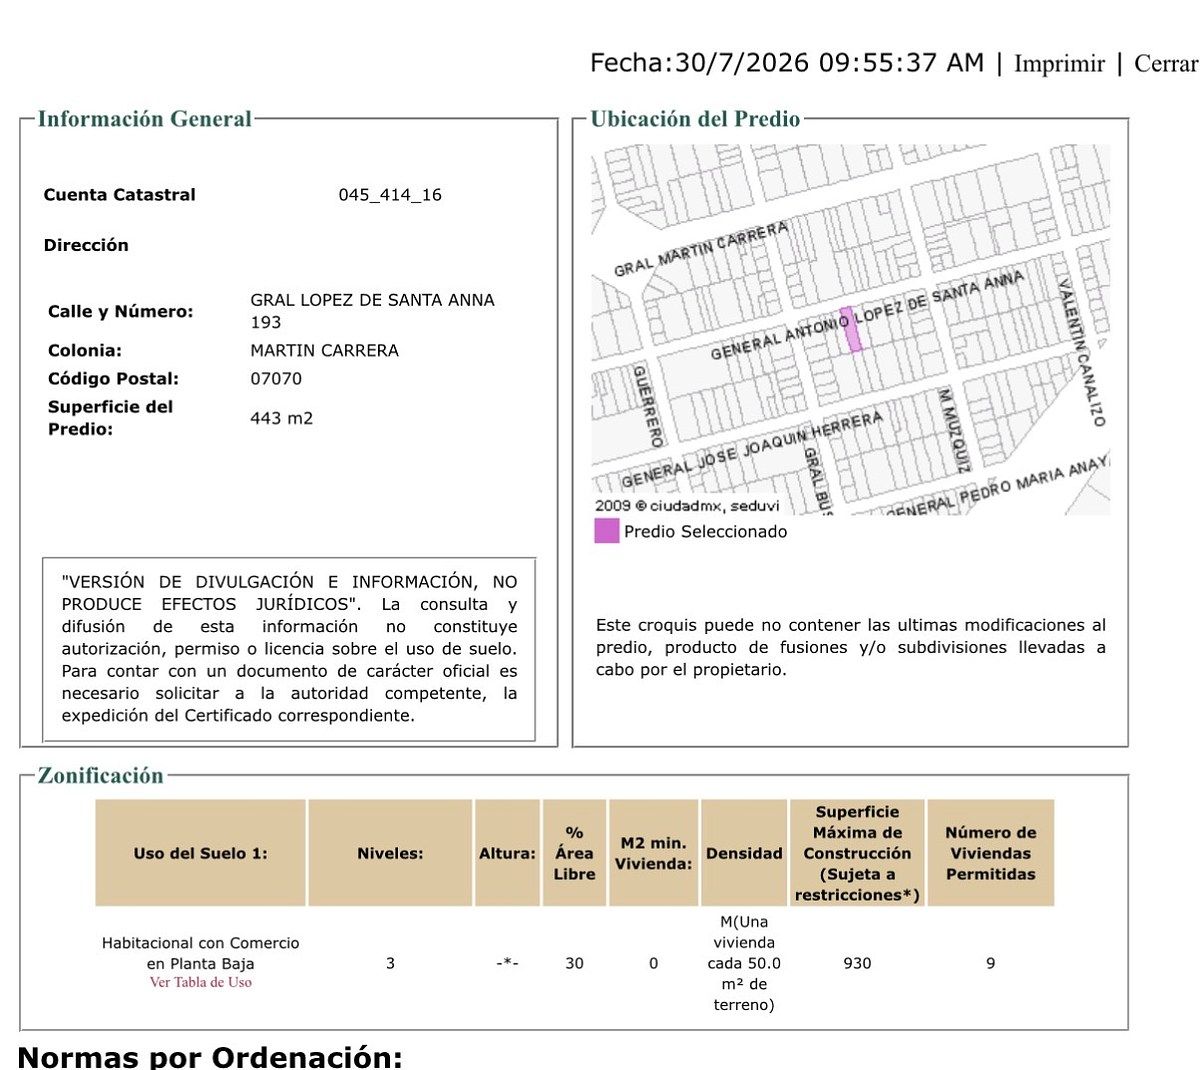Screen dimensions: 1200x1070
Task: Click the Zonificación section title
Action: tap(100, 775)
